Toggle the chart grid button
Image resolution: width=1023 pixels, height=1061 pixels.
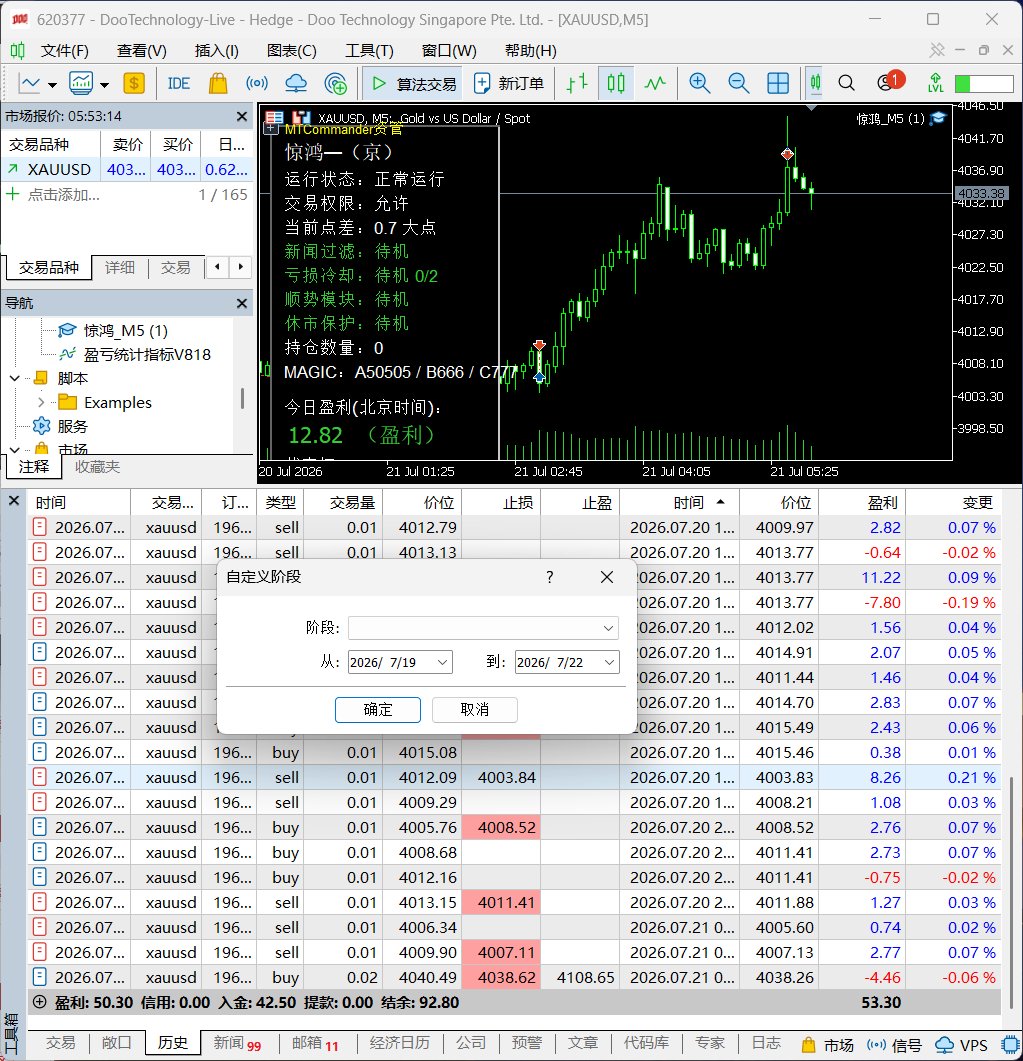point(778,83)
